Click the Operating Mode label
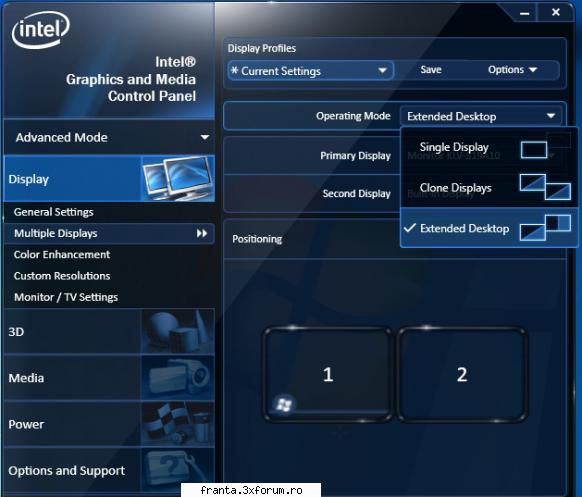This screenshot has width=582, height=497. coord(353,116)
